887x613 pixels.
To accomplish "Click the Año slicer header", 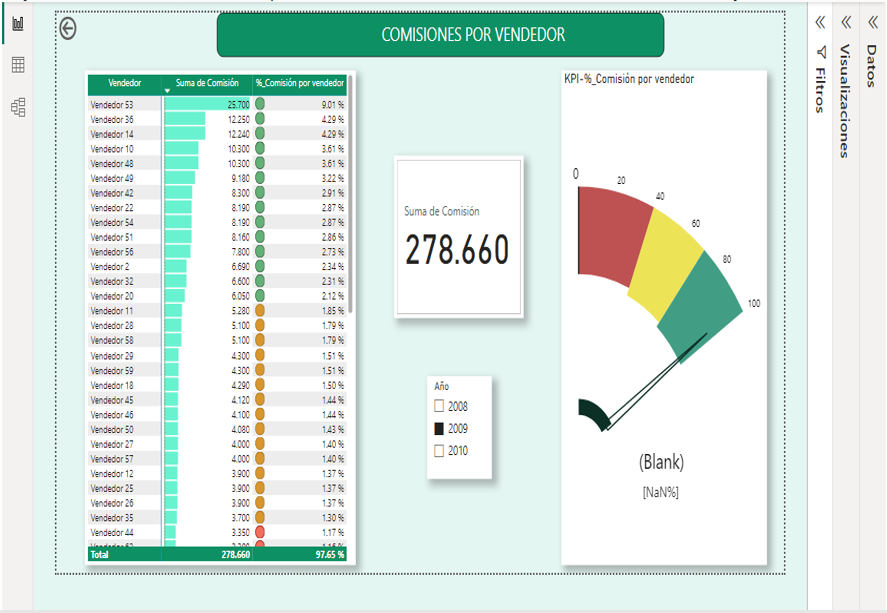I will click(x=442, y=386).
